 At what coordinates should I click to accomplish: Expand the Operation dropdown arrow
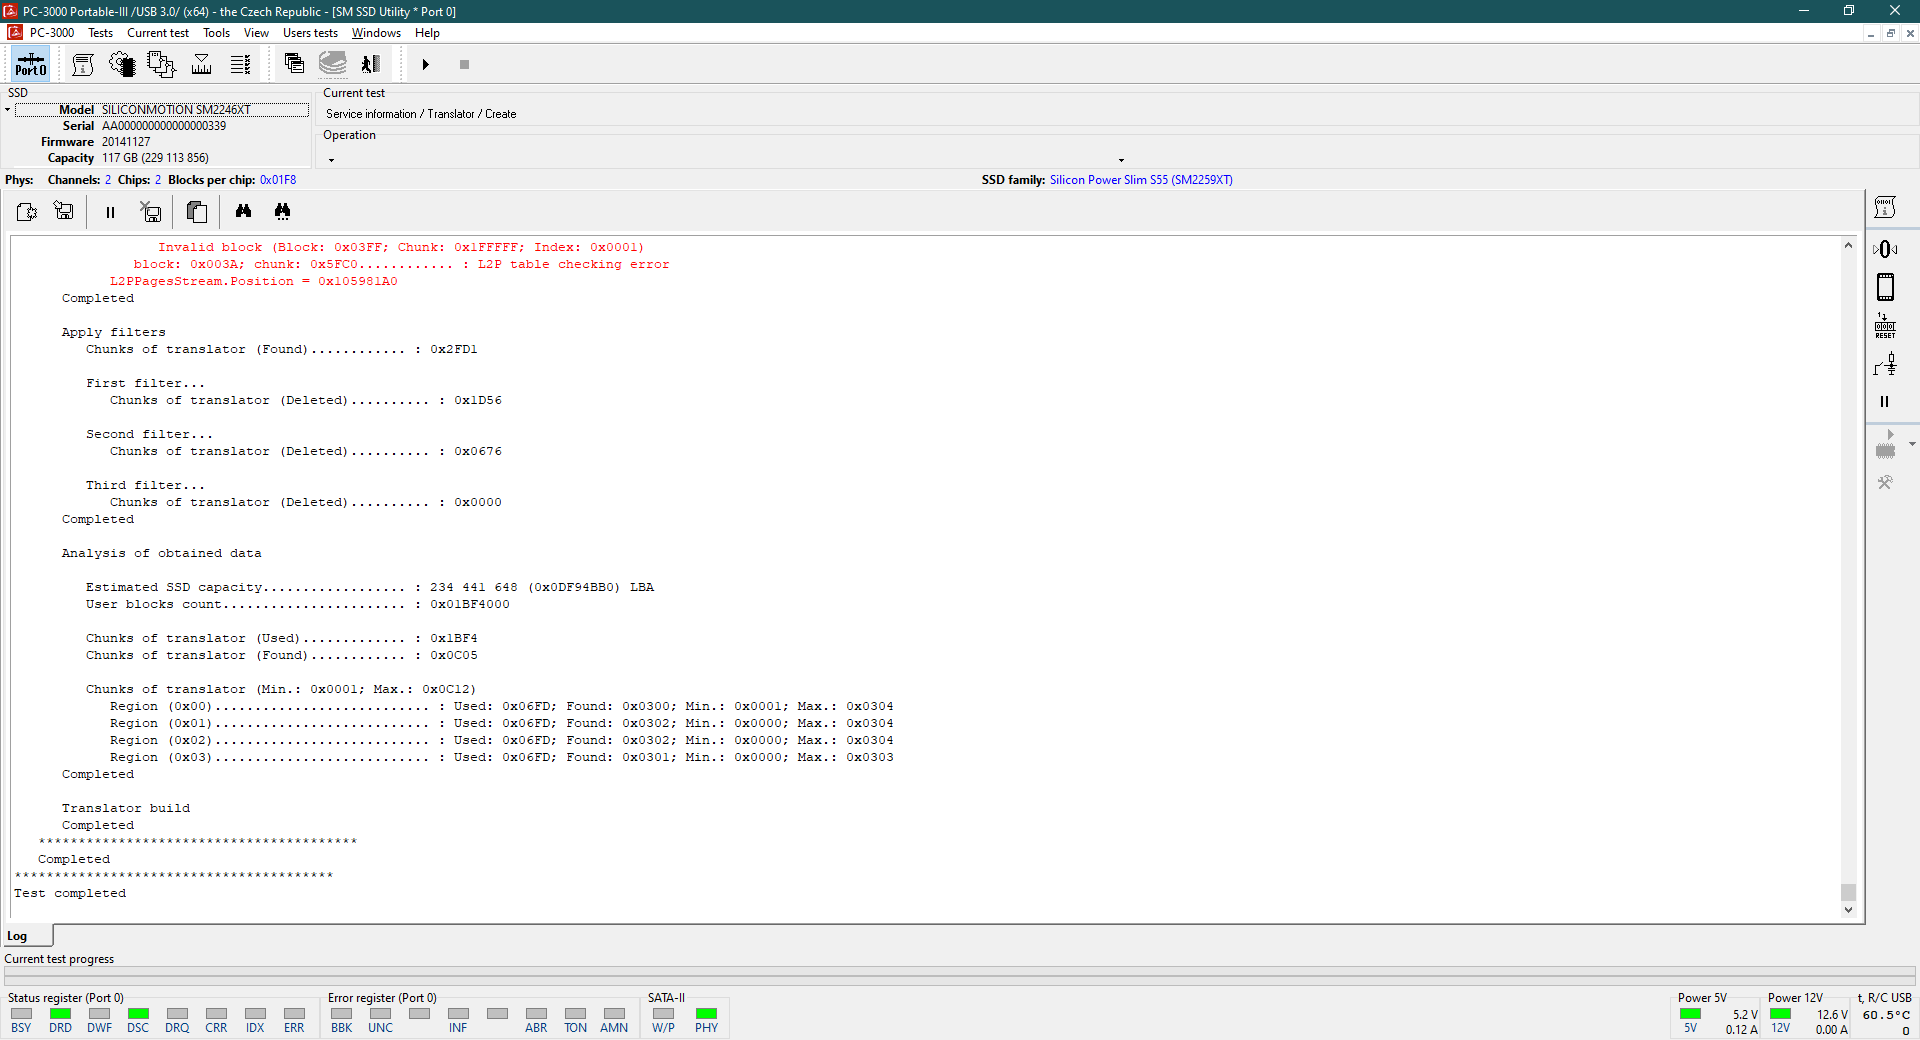(1121, 160)
